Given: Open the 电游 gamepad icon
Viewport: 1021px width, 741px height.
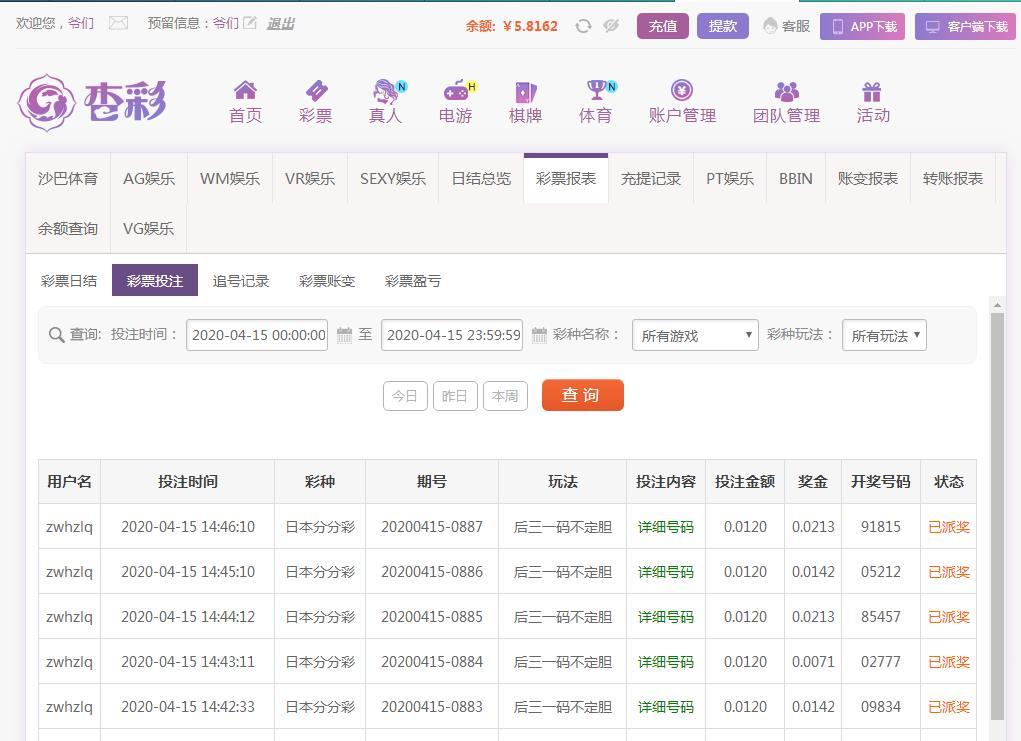Looking at the screenshot, I should coord(456,91).
